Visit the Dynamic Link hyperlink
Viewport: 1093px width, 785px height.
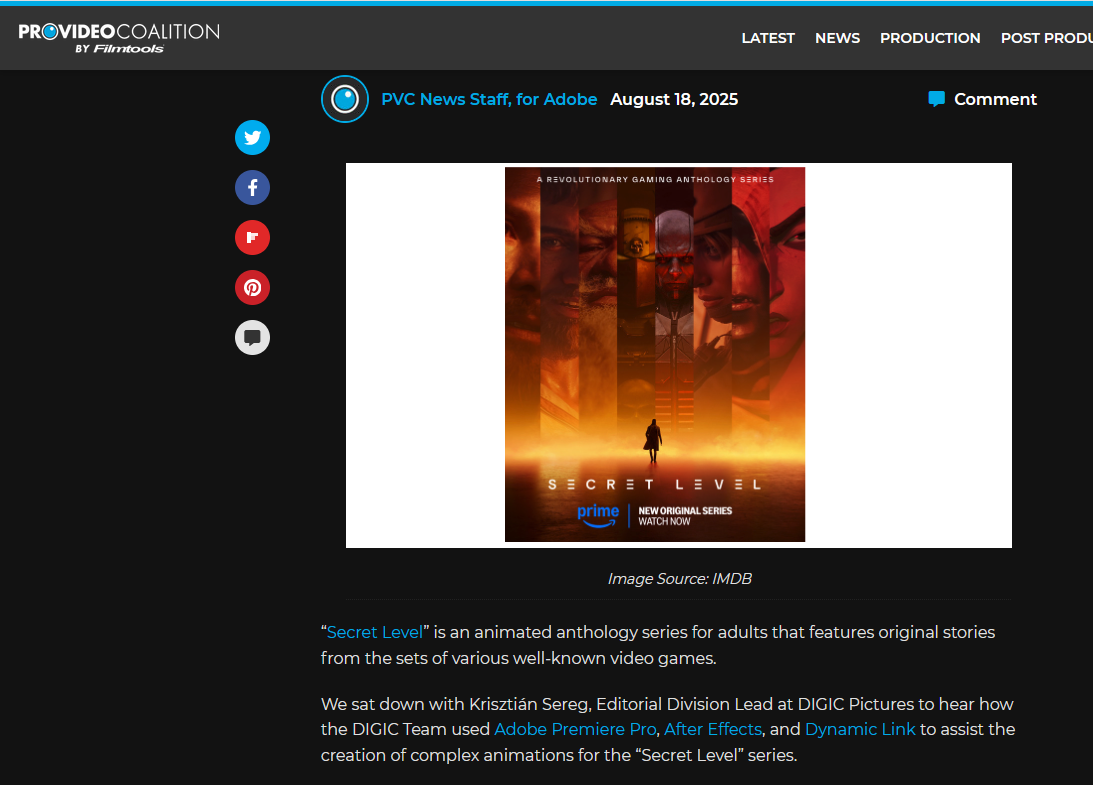point(860,729)
